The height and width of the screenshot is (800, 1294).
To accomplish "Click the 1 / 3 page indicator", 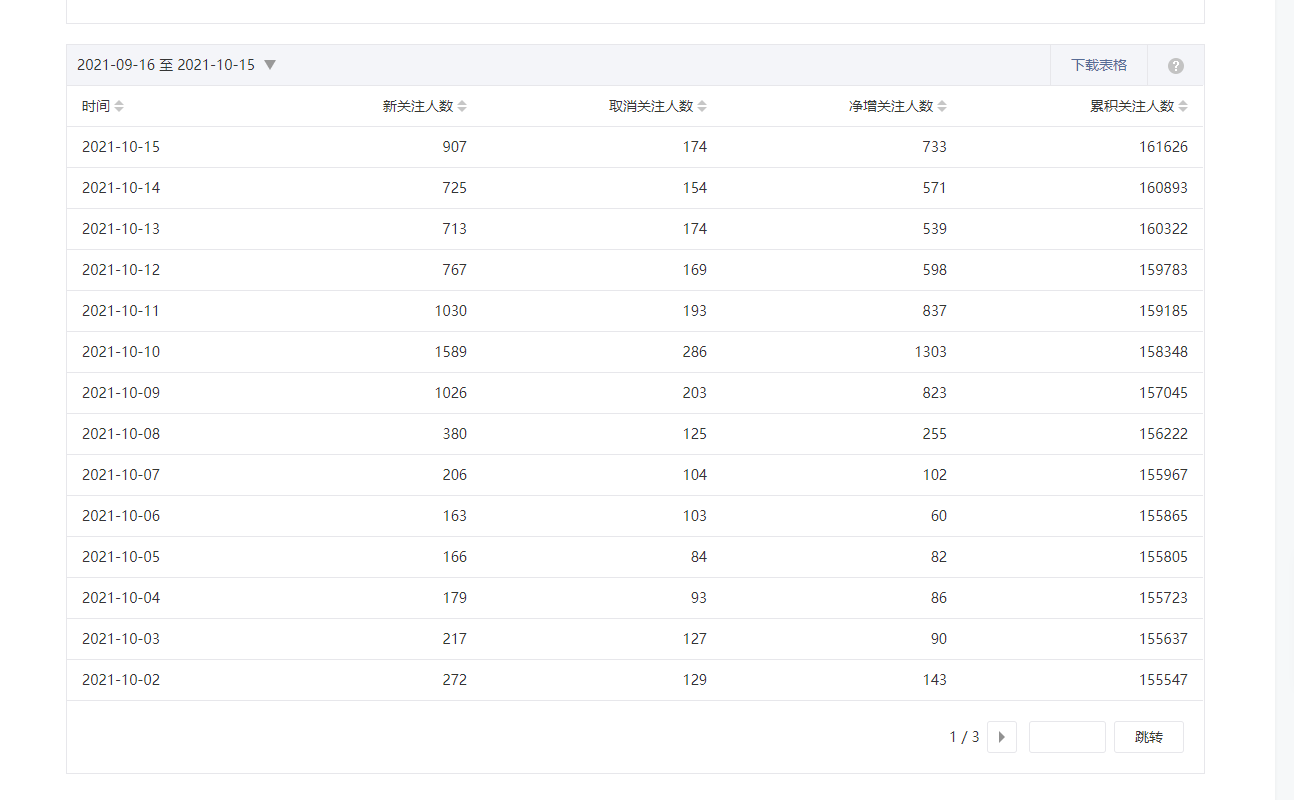I will [964, 737].
